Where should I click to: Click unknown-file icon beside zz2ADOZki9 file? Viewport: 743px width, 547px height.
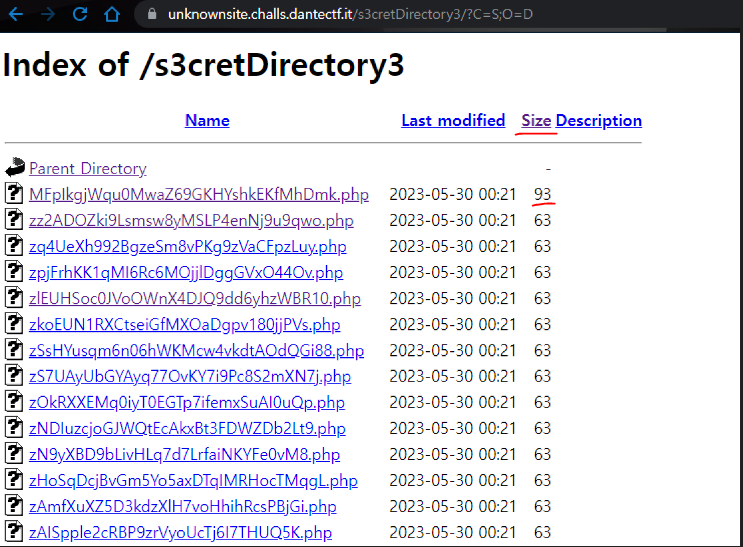click(x=14, y=219)
